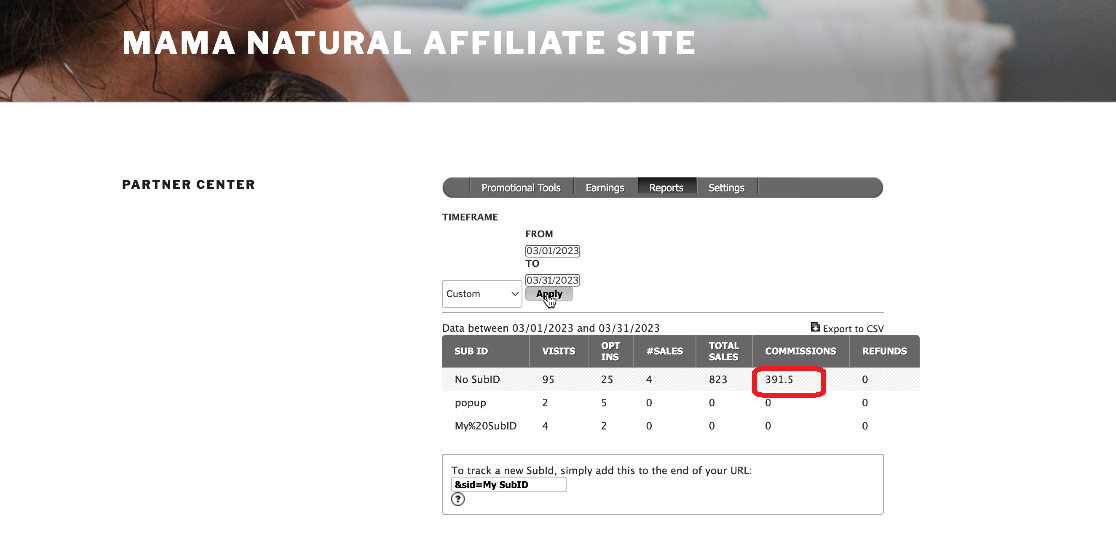Apply the selected timeframe

(549, 294)
